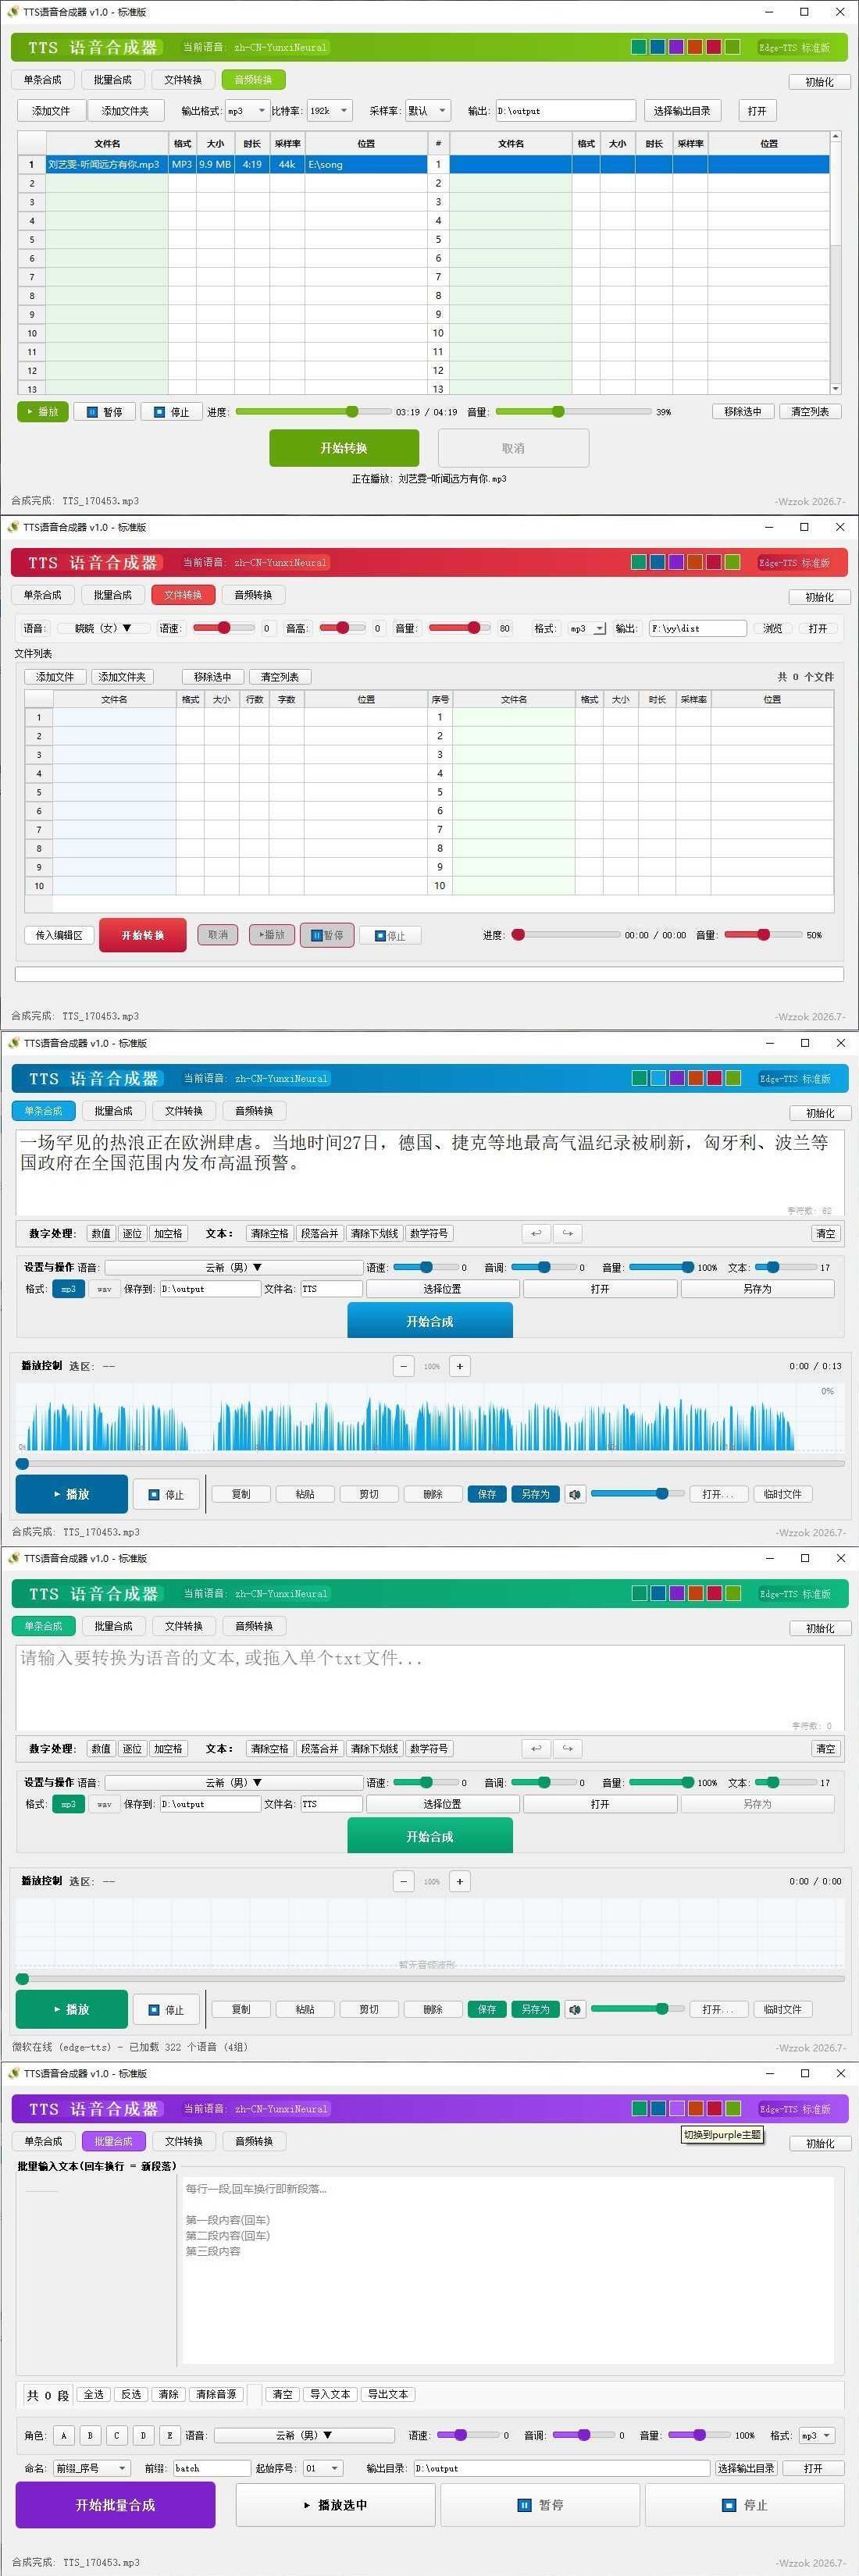Choose role D in purple batch window
This screenshot has height=2576, width=859.
(143, 2435)
